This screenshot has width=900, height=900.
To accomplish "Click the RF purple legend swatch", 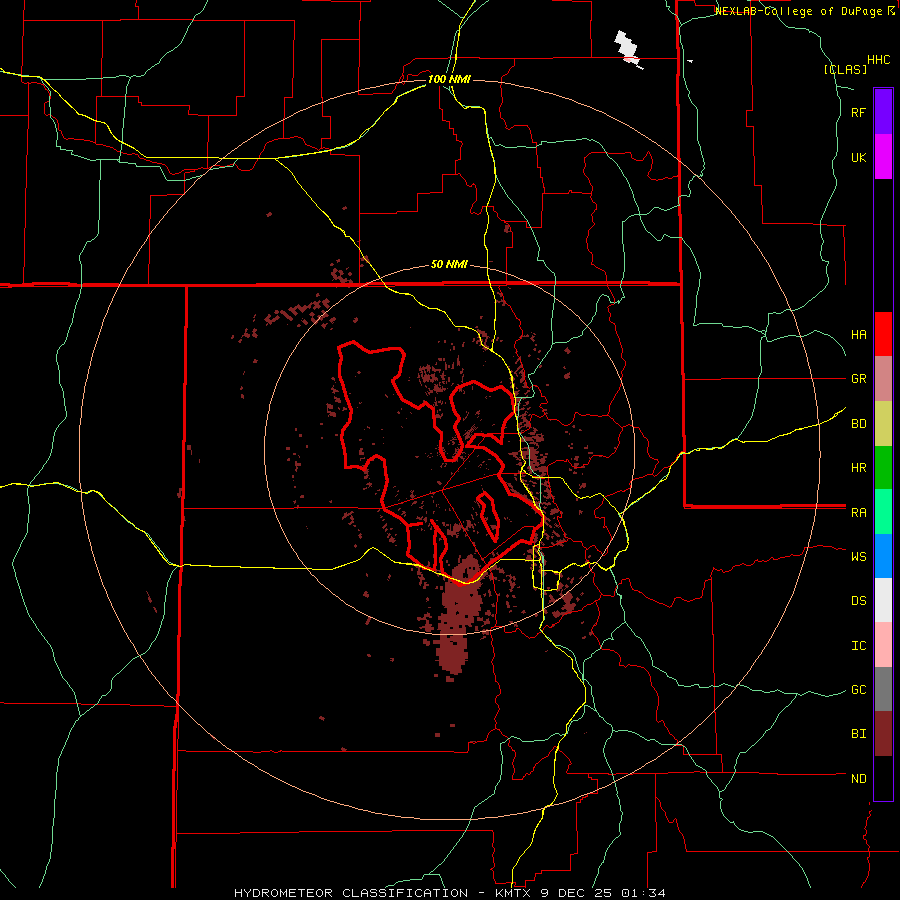I will tap(883, 111).
